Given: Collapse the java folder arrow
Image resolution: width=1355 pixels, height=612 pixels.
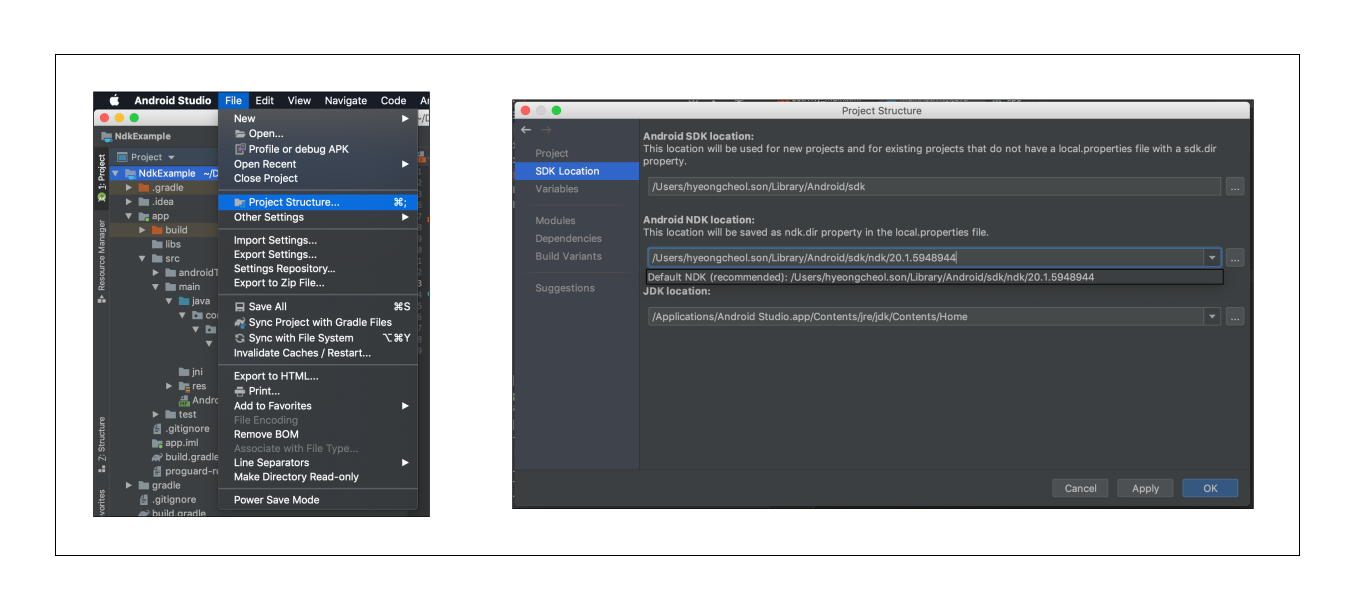Looking at the screenshot, I should click(x=170, y=301).
